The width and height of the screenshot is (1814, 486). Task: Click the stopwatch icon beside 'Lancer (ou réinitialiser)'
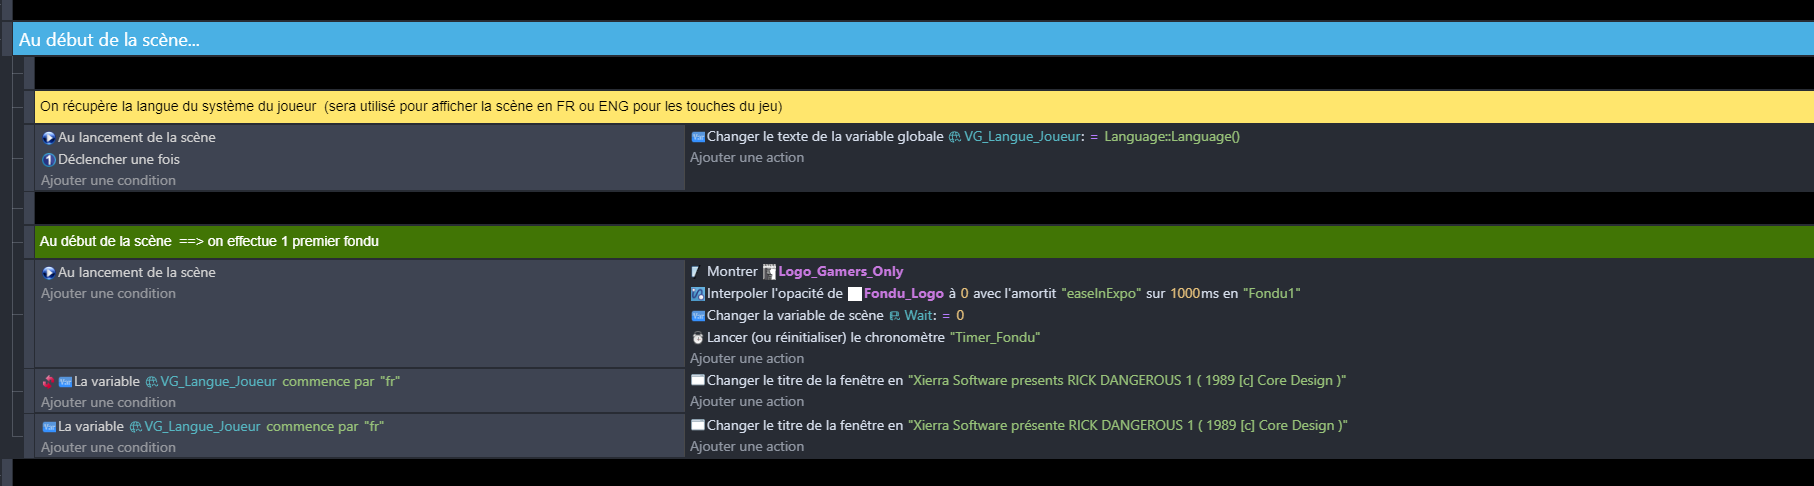(x=697, y=338)
